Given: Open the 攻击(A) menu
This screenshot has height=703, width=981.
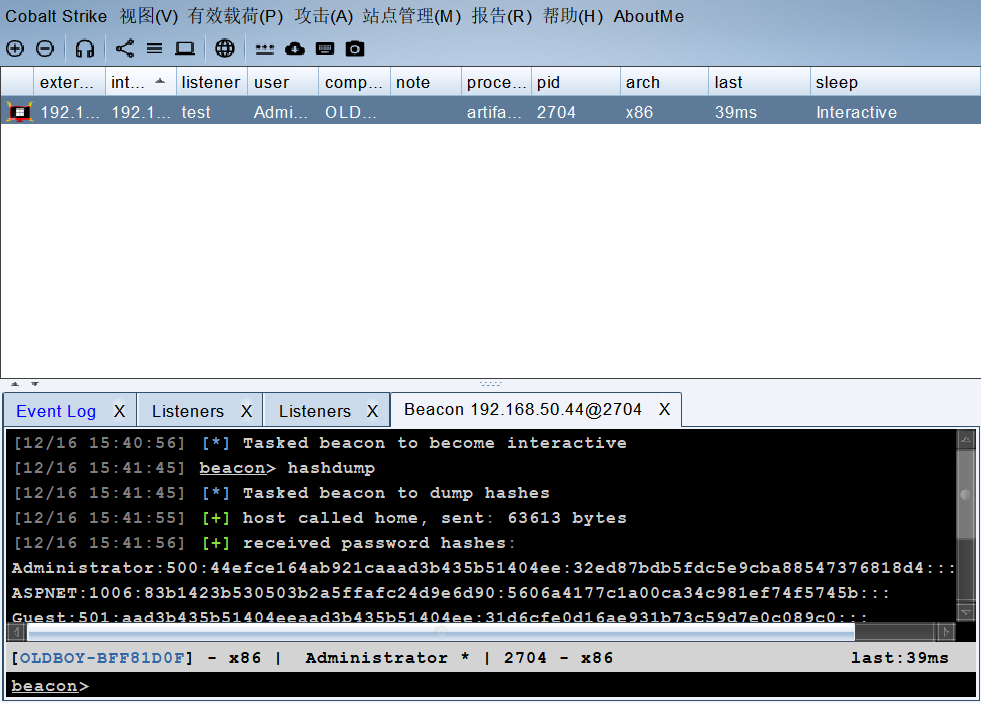Looking at the screenshot, I should pos(324,16).
